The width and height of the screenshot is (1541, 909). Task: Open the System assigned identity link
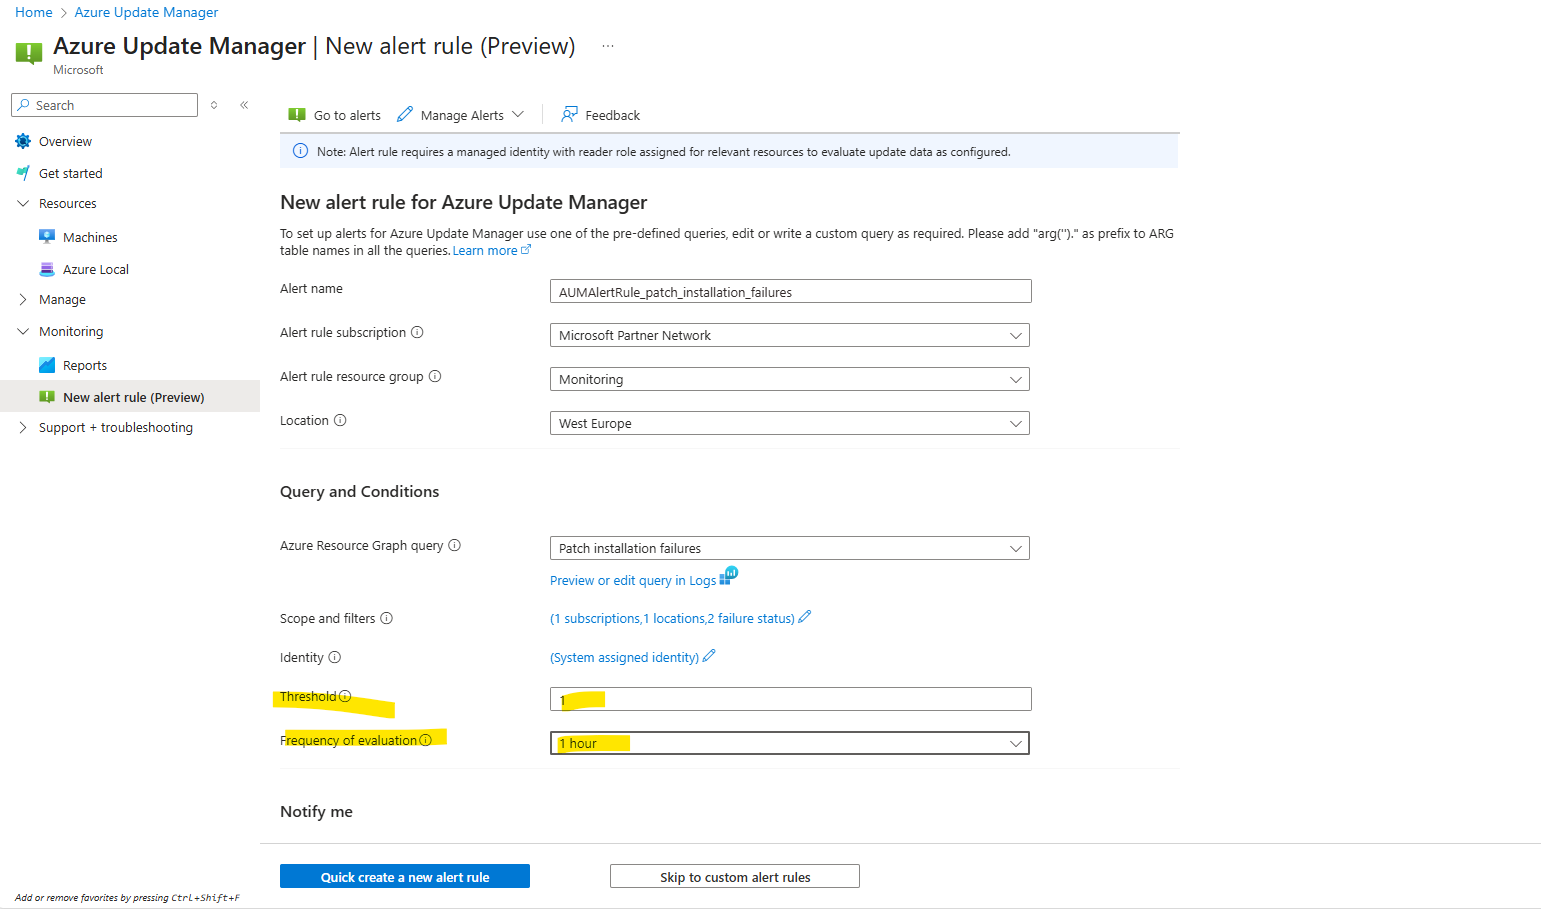[x=625, y=657]
